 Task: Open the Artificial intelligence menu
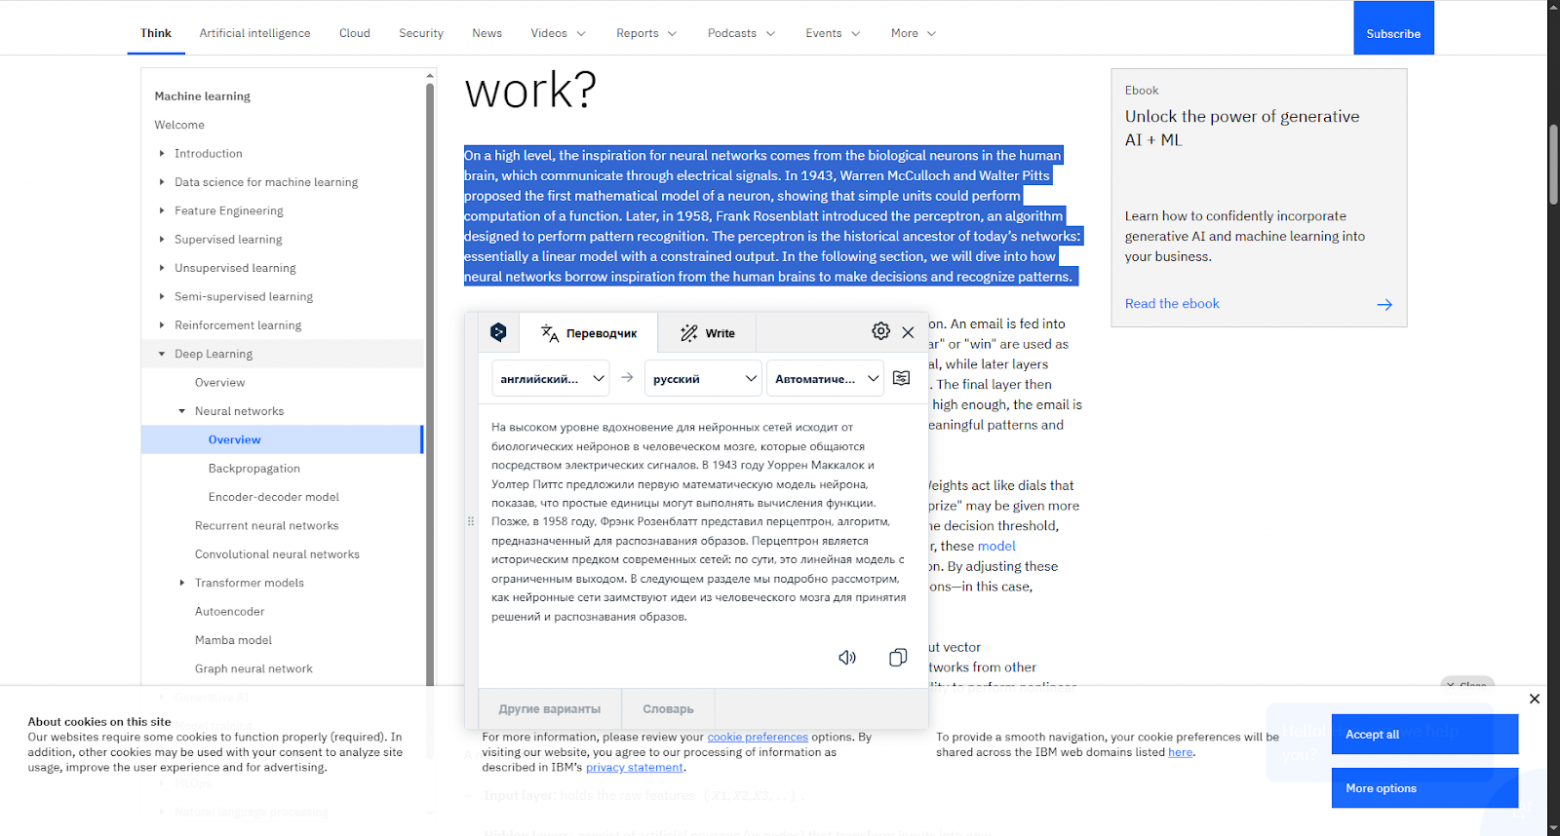click(x=255, y=33)
